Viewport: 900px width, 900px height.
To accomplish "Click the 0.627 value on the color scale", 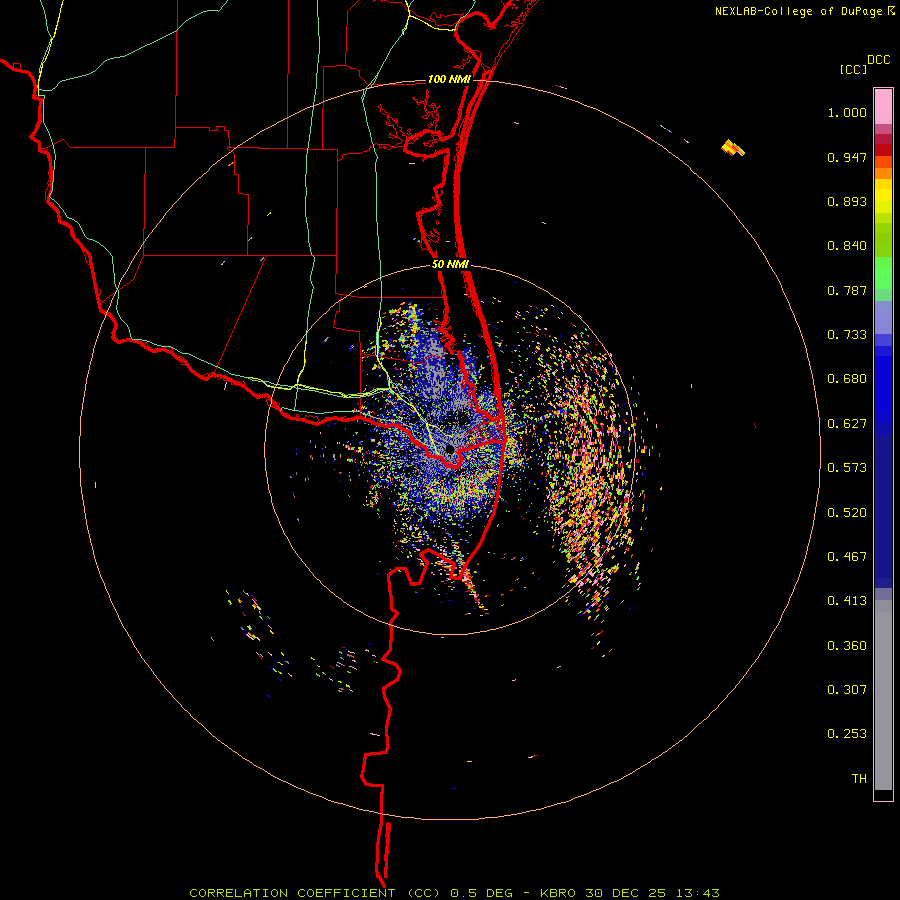I will pyautogui.click(x=847, y=424).
